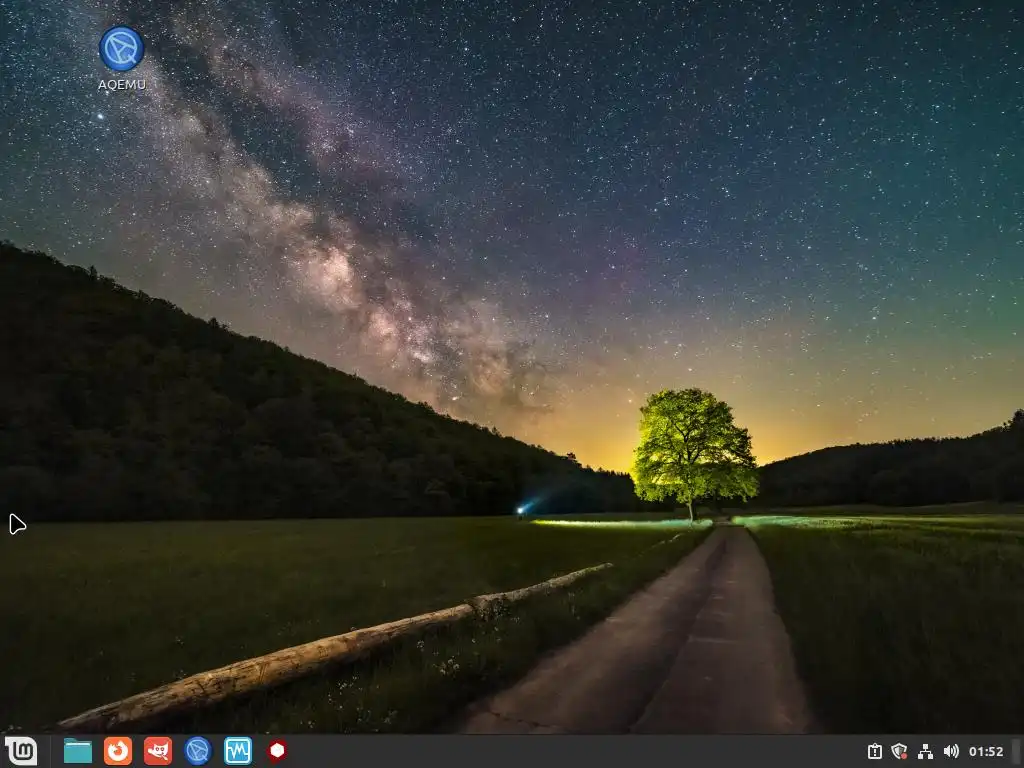Click the show desktop strip at panel edge

coord(1017,752)
